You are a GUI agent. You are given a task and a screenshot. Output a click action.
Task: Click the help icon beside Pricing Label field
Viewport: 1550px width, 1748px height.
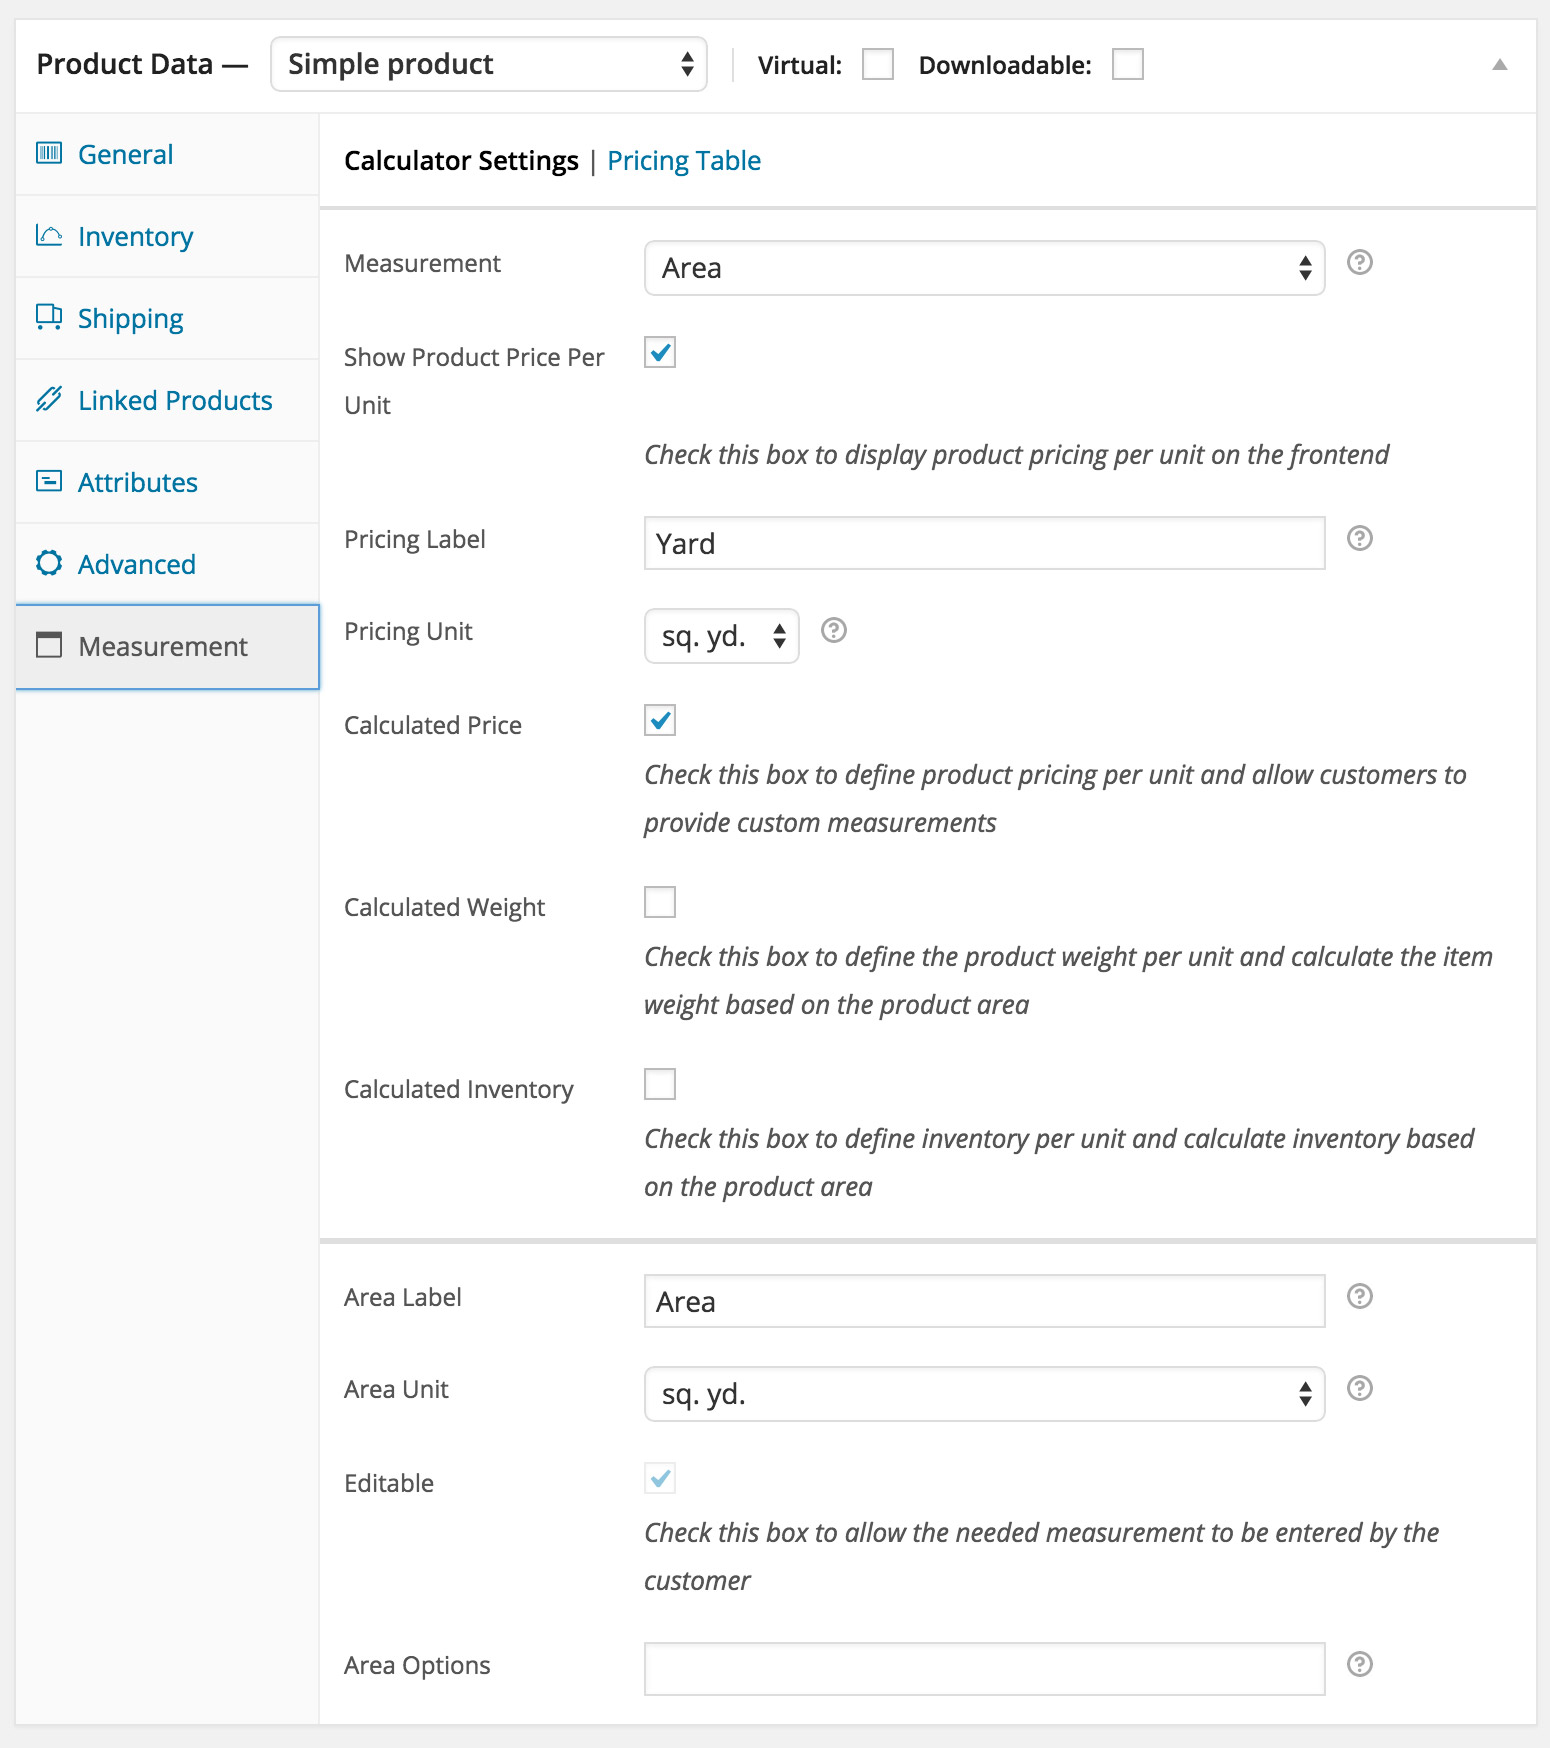point(1359,539)
